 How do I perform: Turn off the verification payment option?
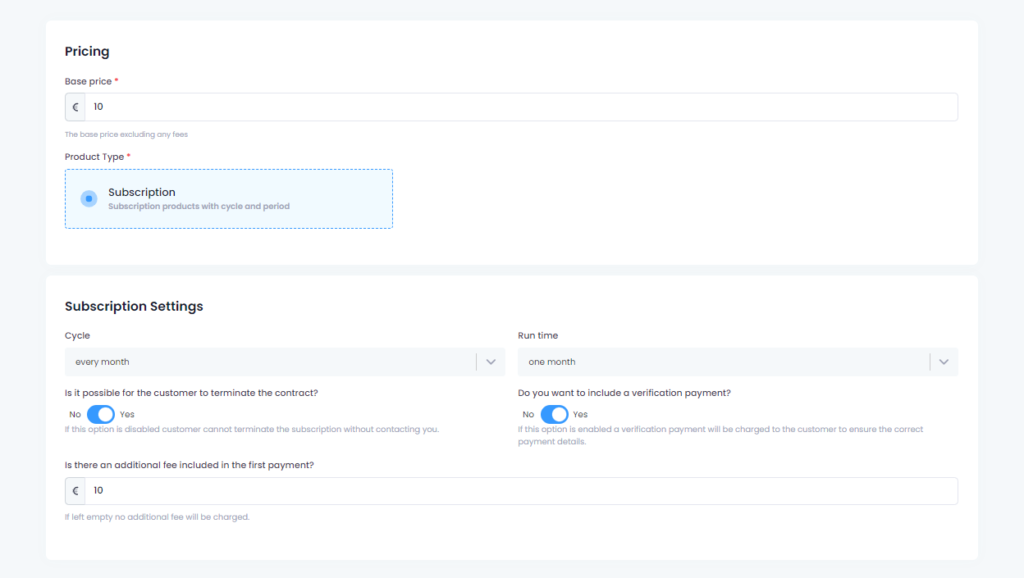556,413
